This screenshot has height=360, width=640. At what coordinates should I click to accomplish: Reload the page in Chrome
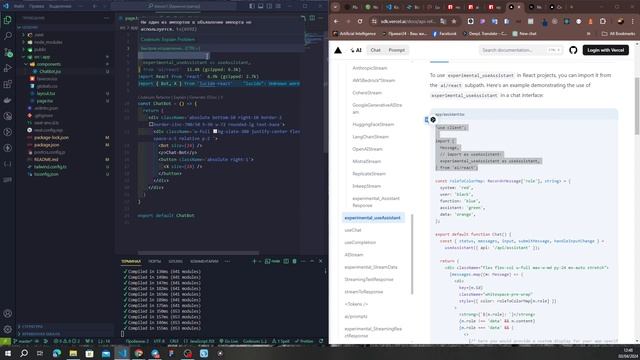[360, 21]
